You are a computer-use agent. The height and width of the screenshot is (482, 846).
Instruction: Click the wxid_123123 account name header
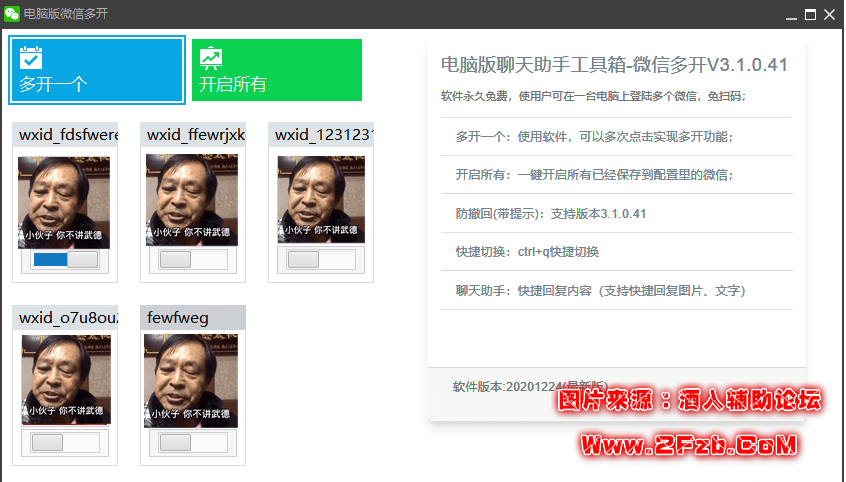321,134
